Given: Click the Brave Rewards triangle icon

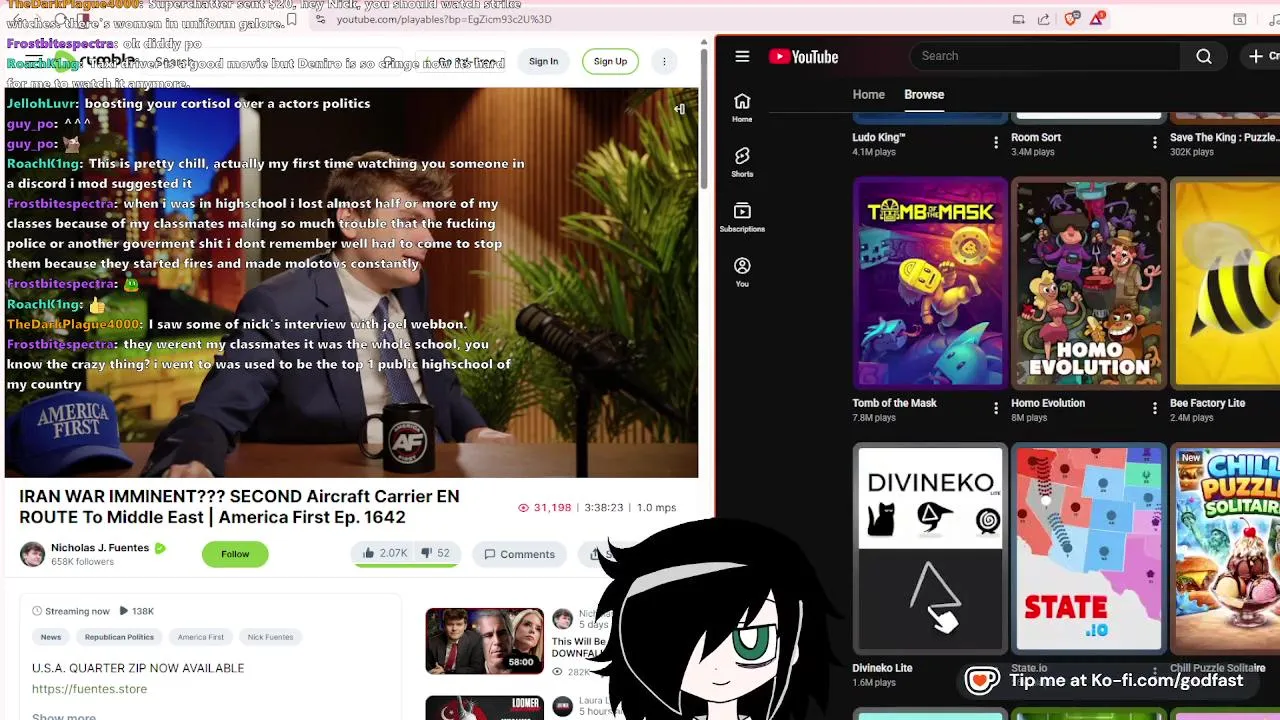Looking at the screenshot, I should (1097, 18).
